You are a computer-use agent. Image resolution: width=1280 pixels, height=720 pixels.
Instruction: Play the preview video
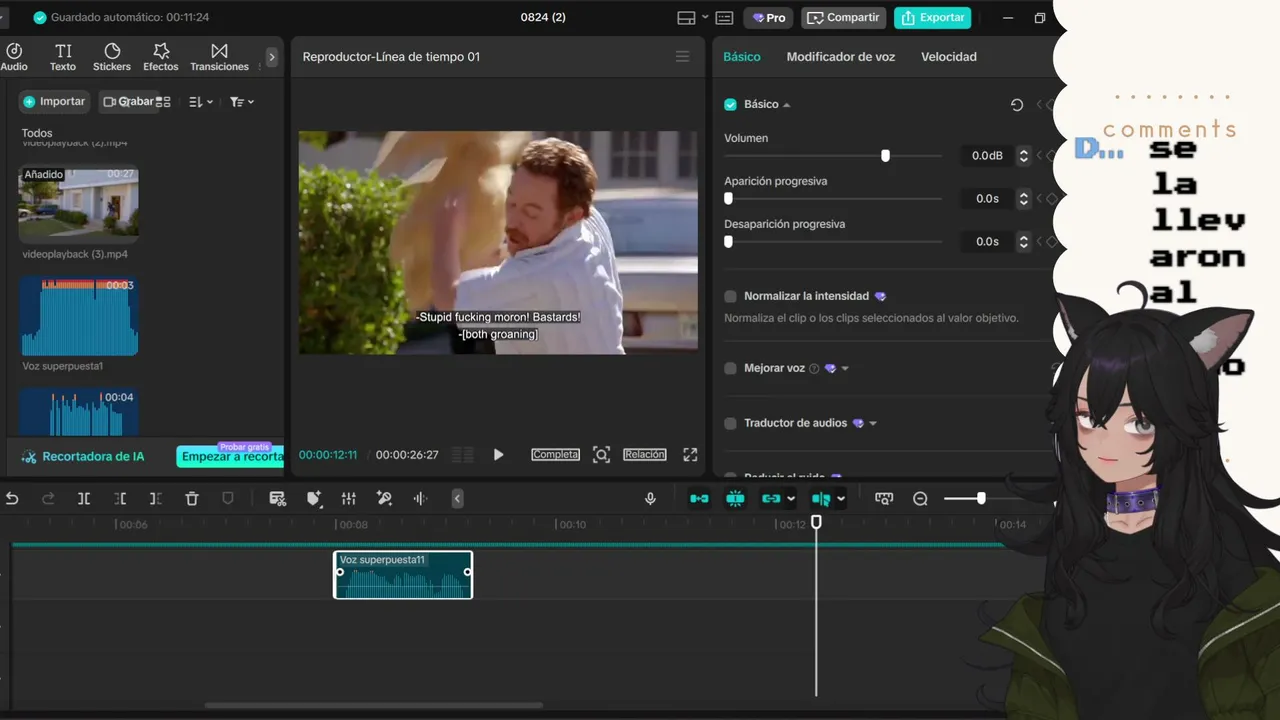[498, 455]
